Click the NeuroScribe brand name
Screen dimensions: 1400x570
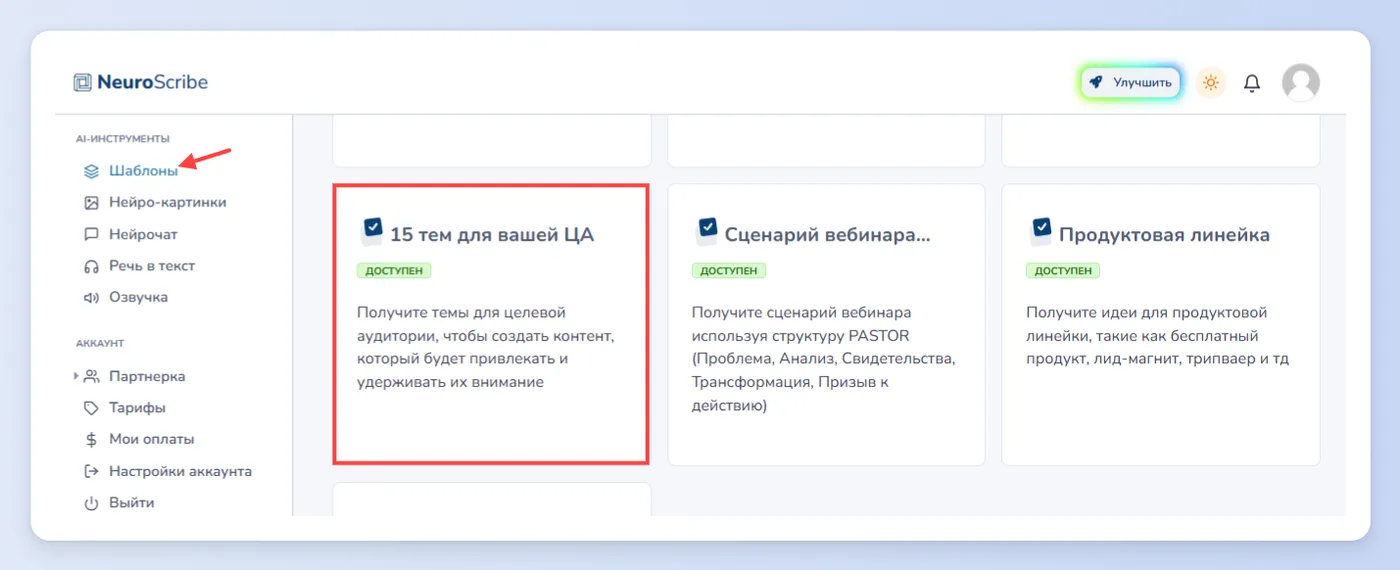[153, 82]
